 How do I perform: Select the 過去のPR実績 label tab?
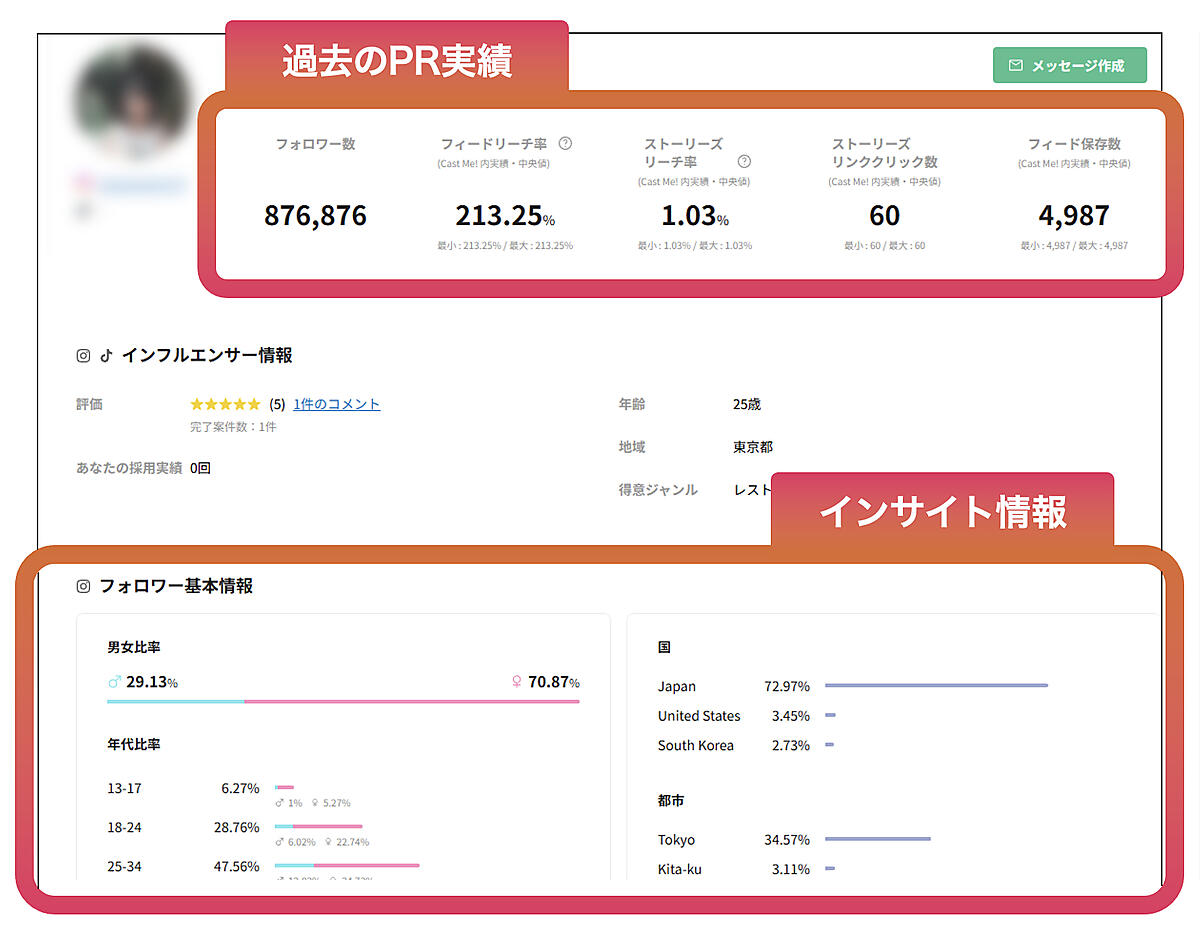[397, 61]
